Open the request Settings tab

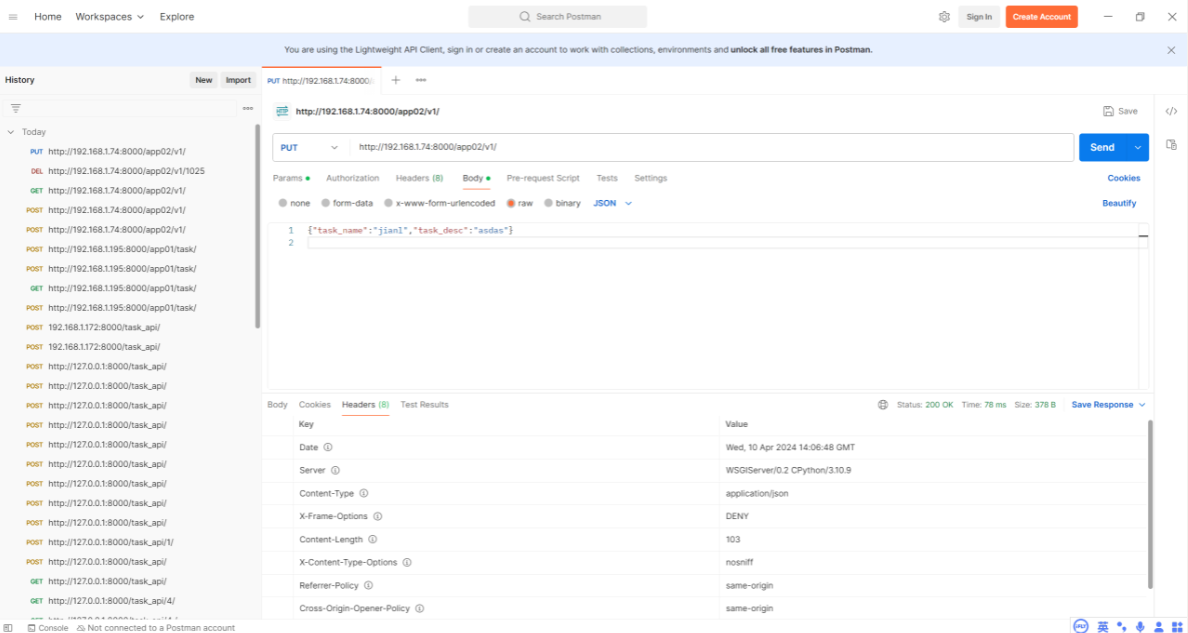point(651,178)
